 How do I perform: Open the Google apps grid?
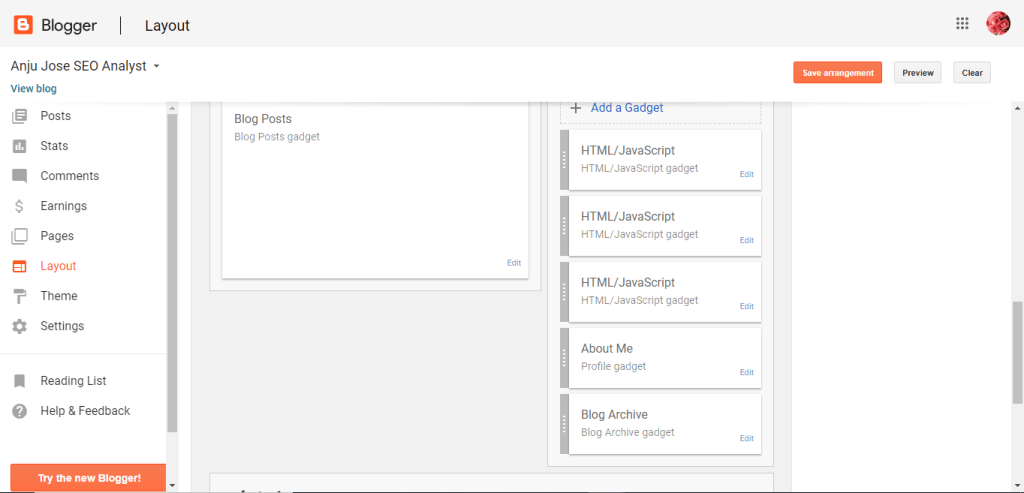click(x=962, y=24)
